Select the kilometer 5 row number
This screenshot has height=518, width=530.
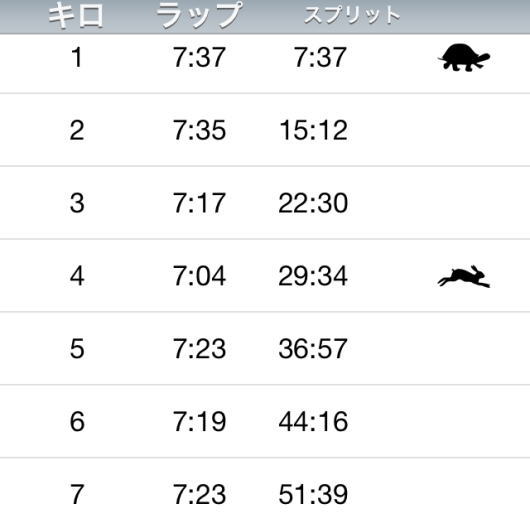coord(77,349)
